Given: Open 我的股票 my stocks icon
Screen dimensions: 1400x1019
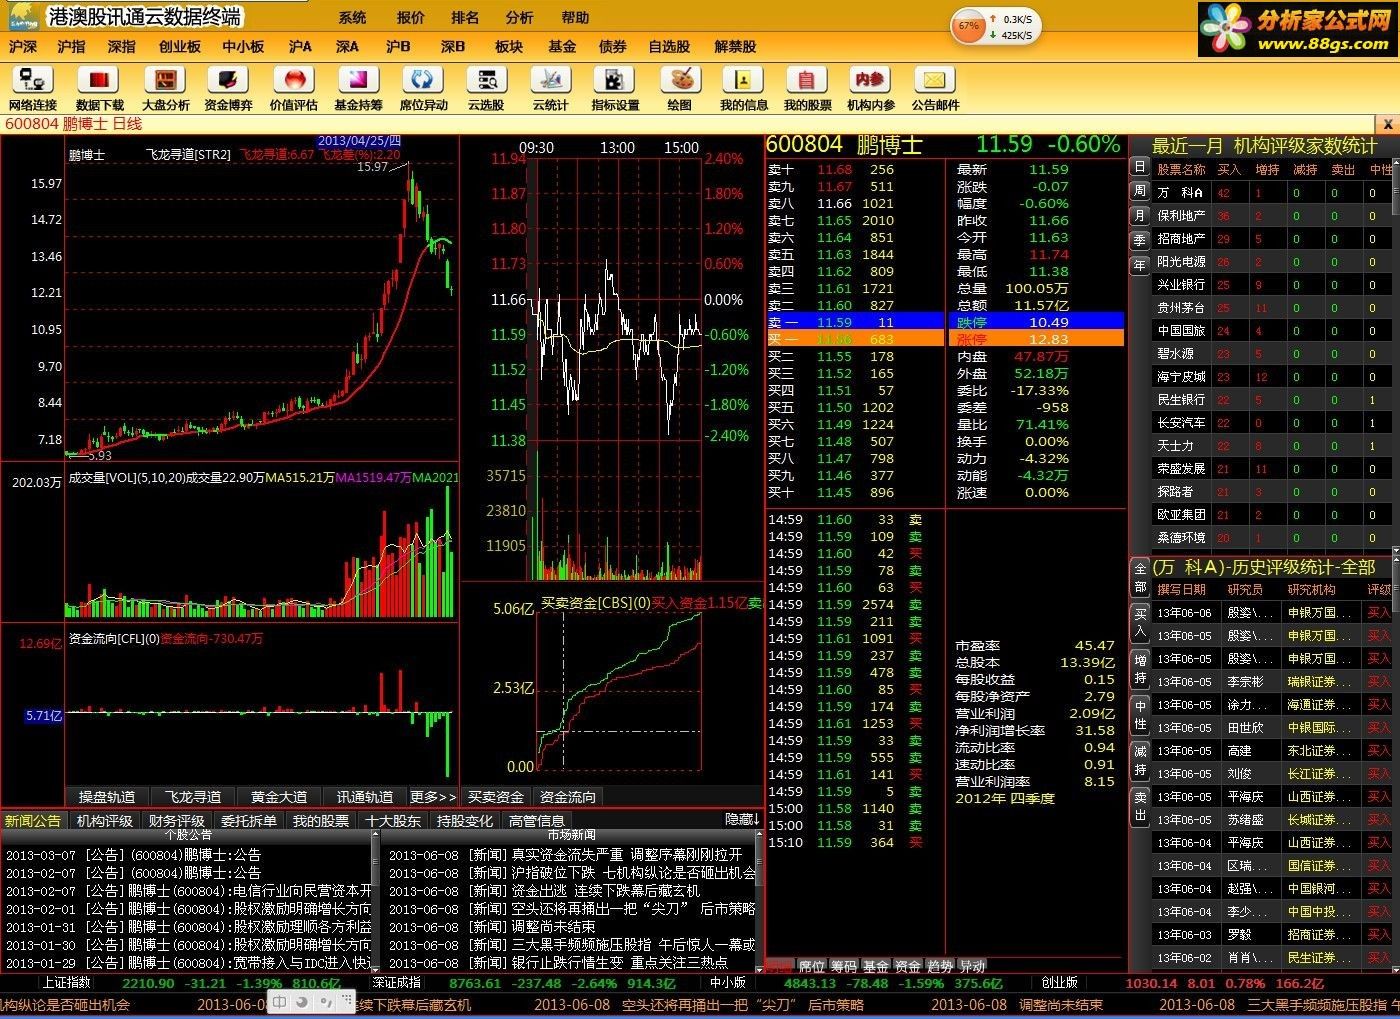Looking at the screenshot, I should pos(807,88).
